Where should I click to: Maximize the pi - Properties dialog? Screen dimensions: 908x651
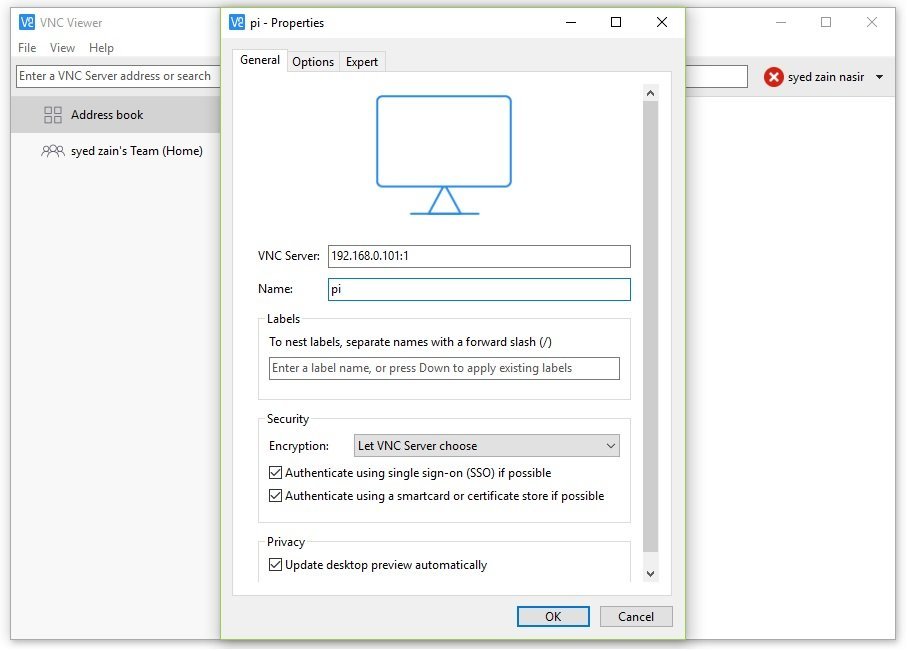click(x=616, y=23)
